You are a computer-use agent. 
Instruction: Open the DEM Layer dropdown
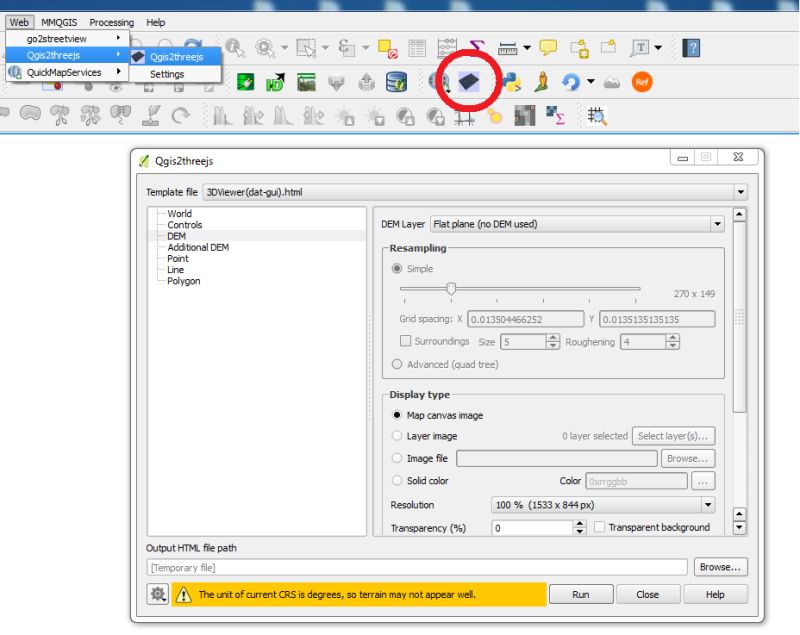point(577,223)
